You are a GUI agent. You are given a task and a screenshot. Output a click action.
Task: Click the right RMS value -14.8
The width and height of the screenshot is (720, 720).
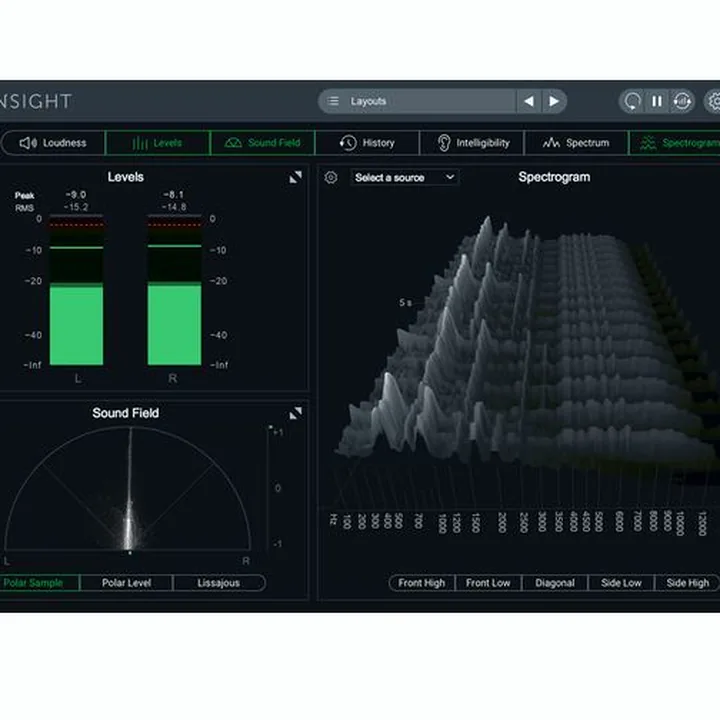coord(174,207)
